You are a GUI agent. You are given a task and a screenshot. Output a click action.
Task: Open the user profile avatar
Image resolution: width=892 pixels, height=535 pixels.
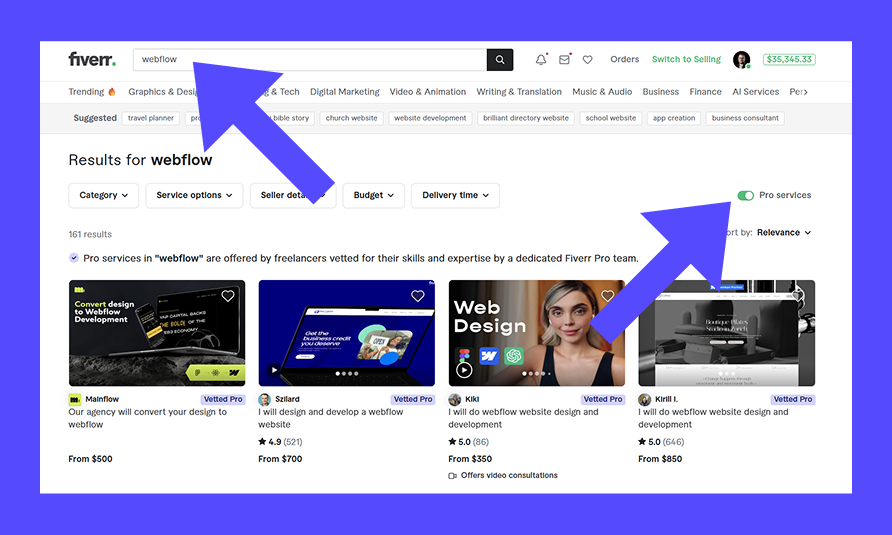pos(741,59)
